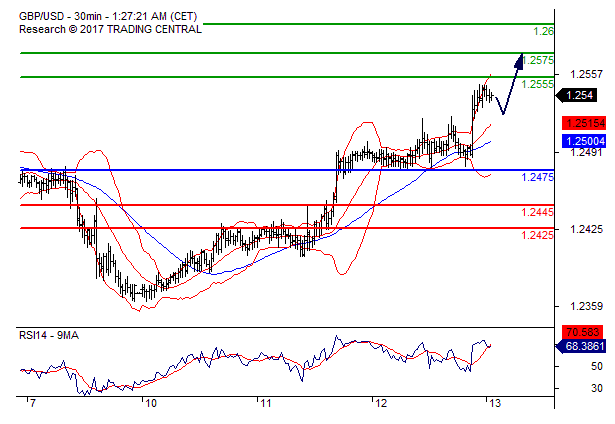Click the 1.2557 price axis label

(586, 74)
